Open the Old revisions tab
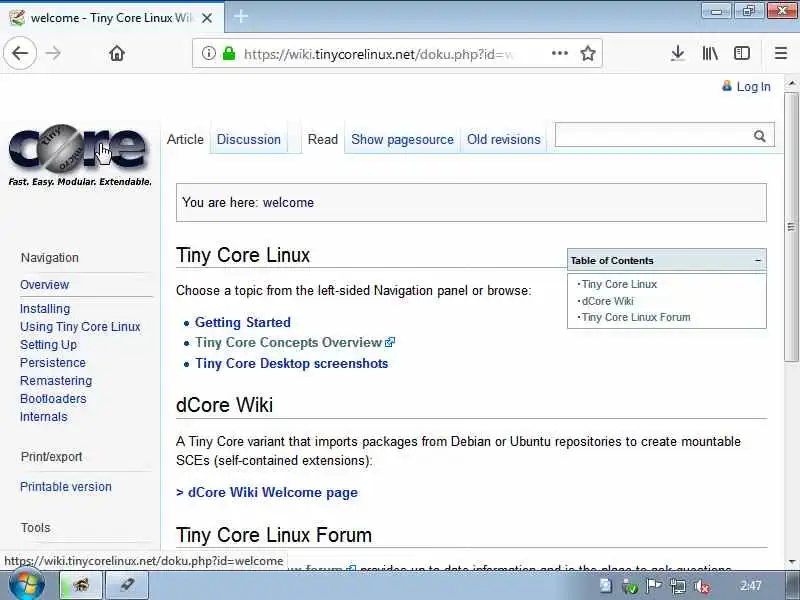 pos(504,139)
